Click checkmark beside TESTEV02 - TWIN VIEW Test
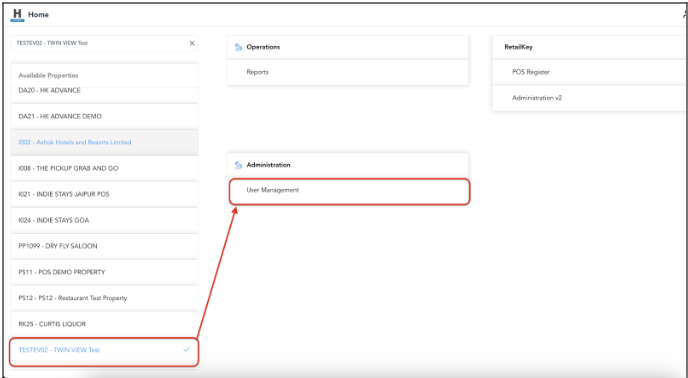688x378 pixels. click(186, 349)
